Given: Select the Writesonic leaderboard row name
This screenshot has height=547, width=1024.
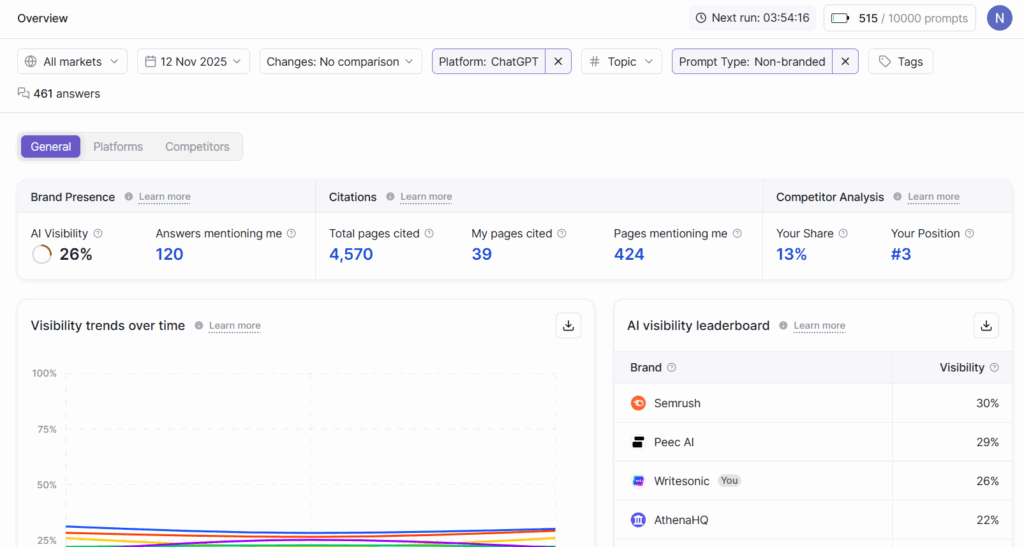Looking at the screenshot, I should (x=682, y=481).
